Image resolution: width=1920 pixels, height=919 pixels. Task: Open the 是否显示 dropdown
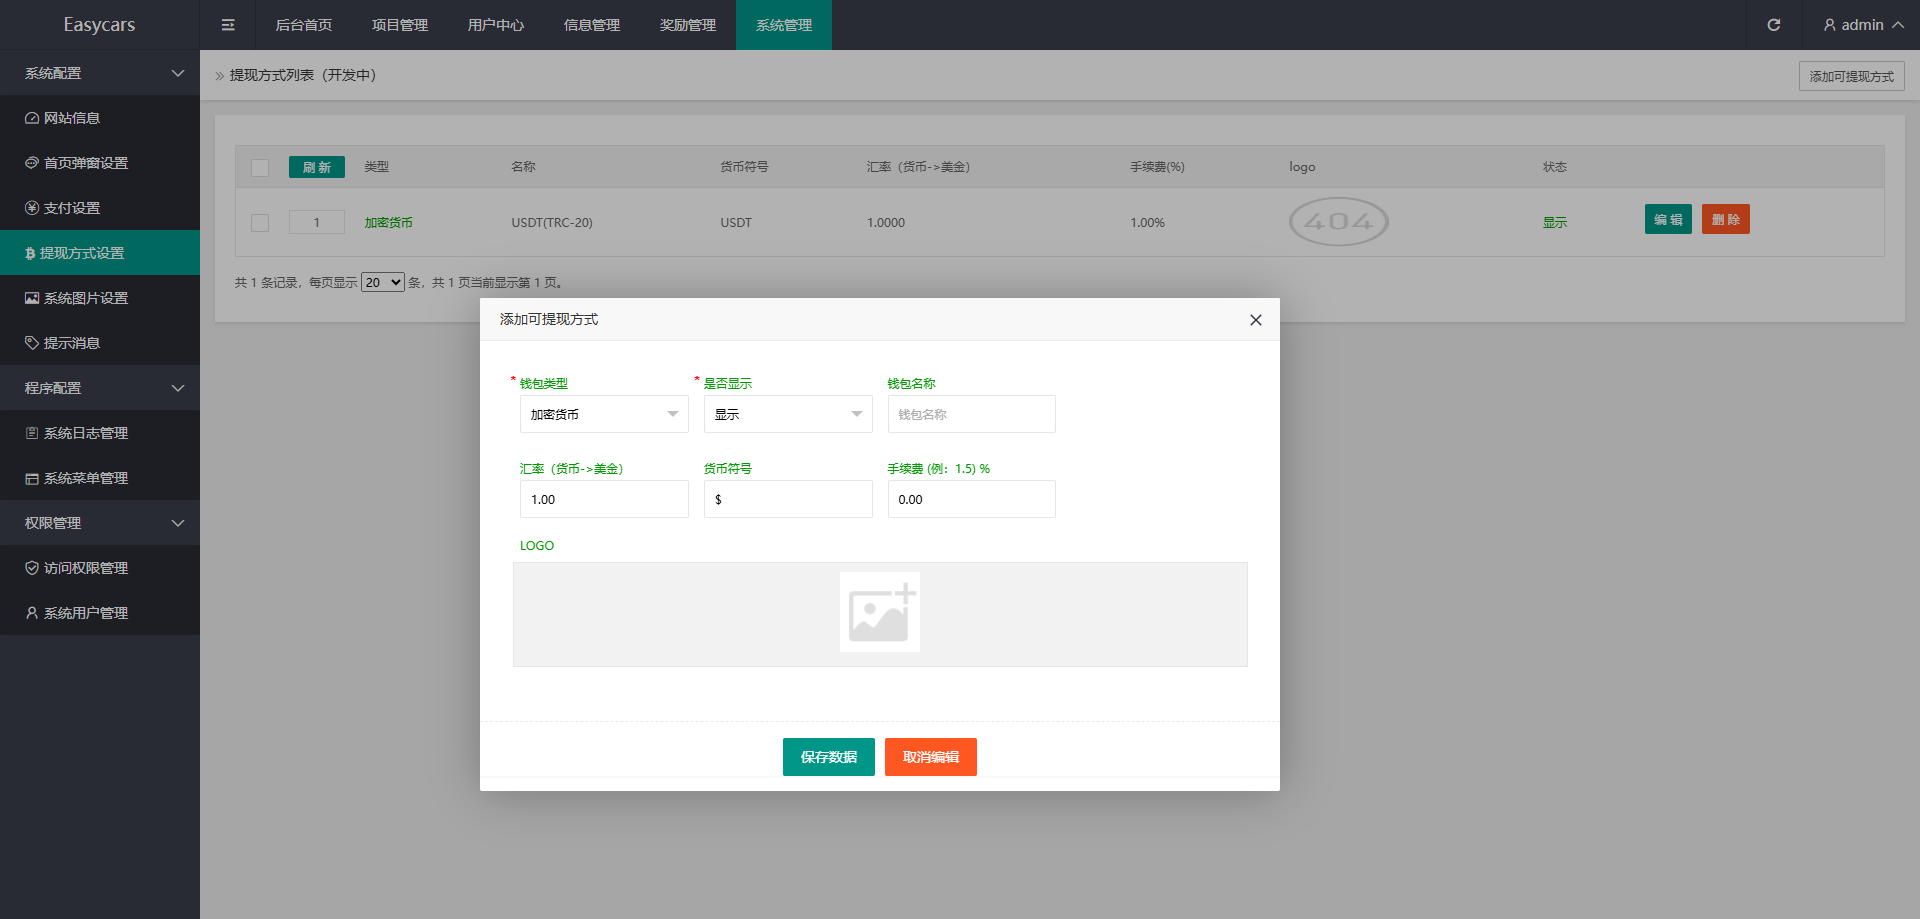tap(787, 414)
